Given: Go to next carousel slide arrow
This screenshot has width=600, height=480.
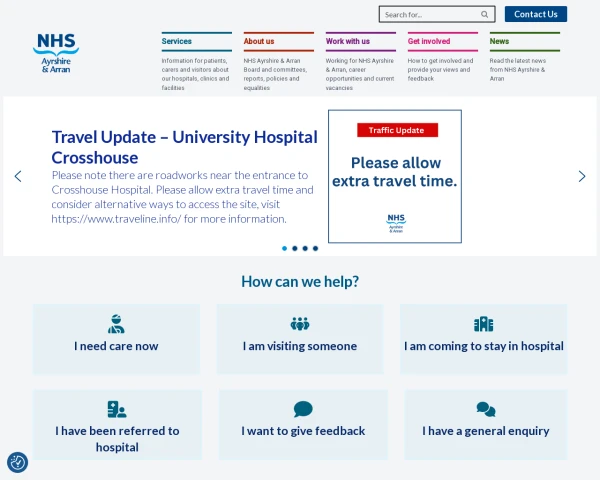Looking at the screenshot, I should 582,176.
